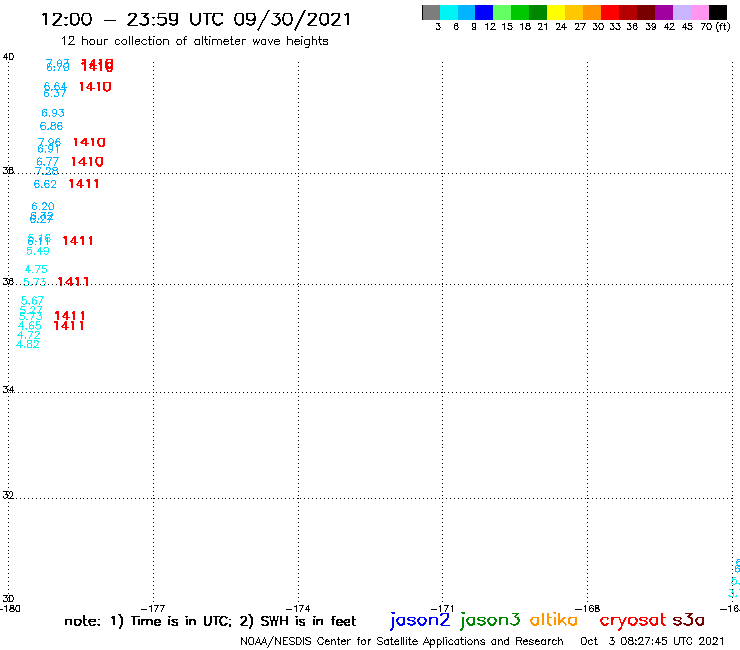Click the timestamp 'Oct 3 08:27:45 UTC 2021'
740x650 pixels.
click(x=652, y=641)
